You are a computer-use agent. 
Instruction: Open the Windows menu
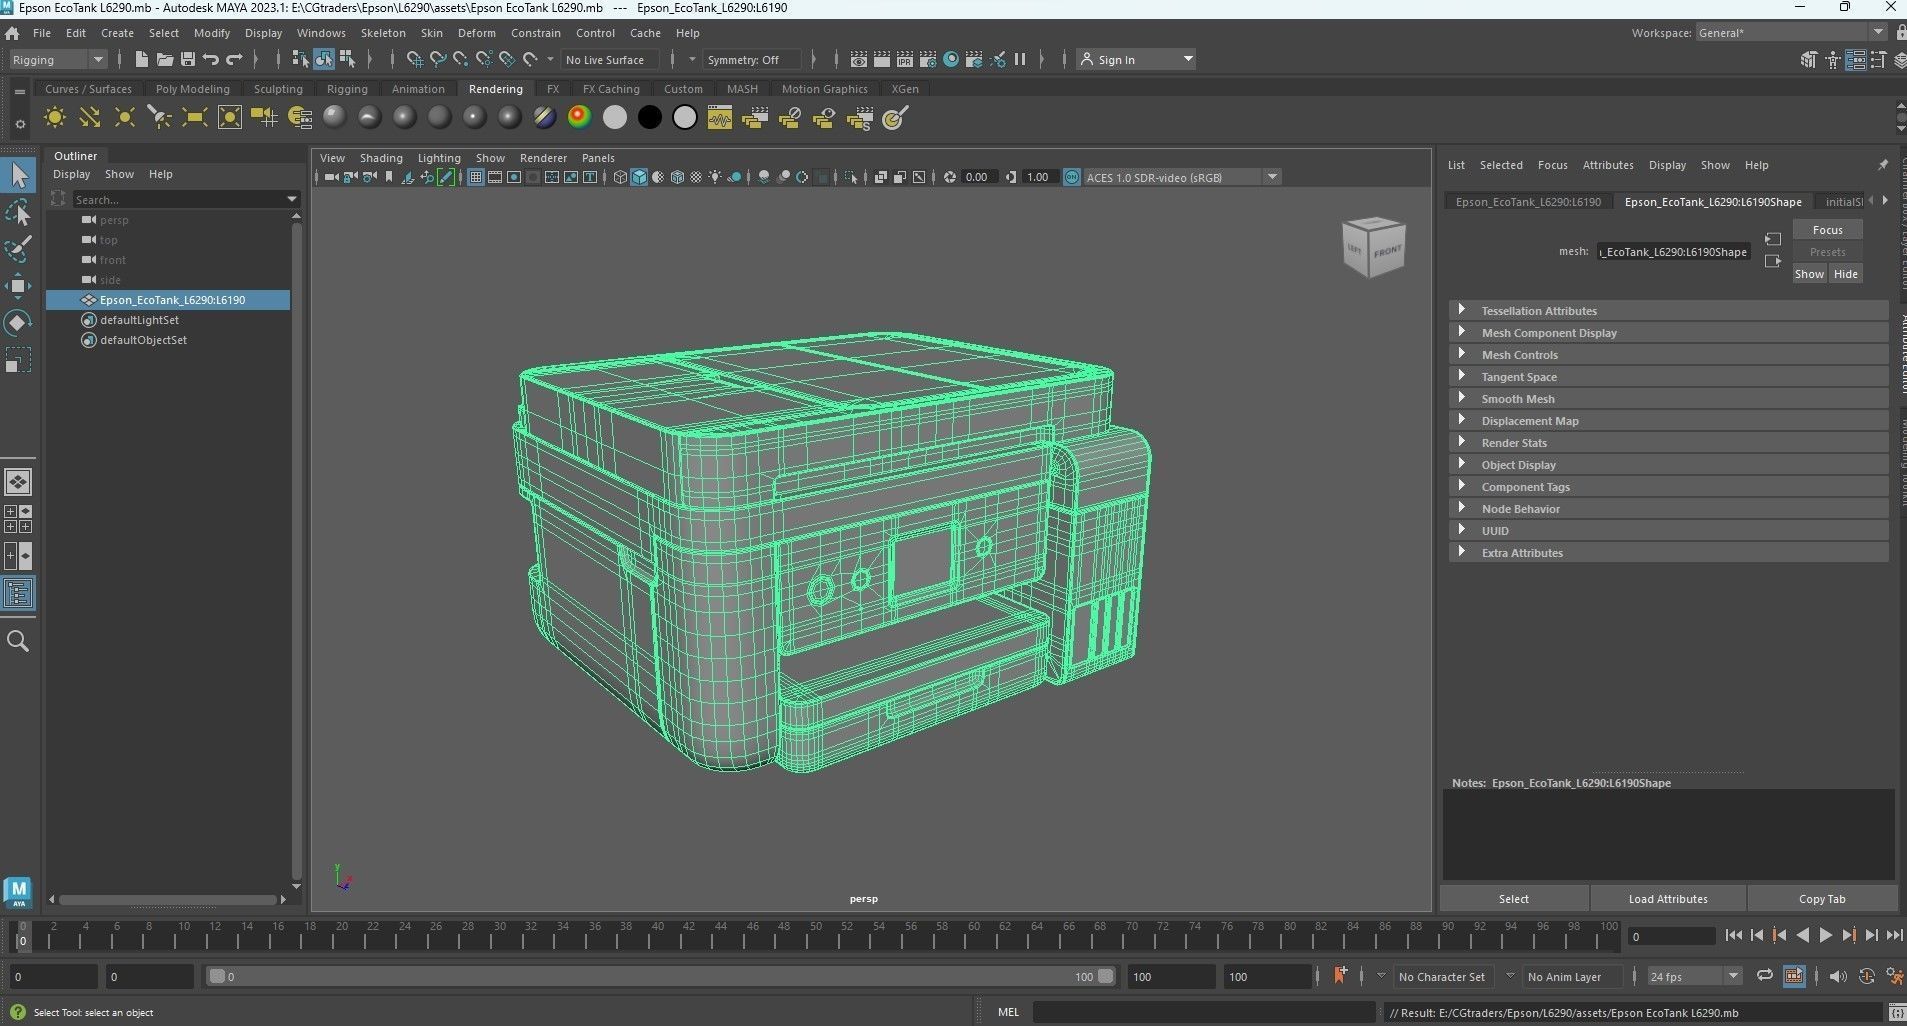pyautogui.click(x=321, y=33)
